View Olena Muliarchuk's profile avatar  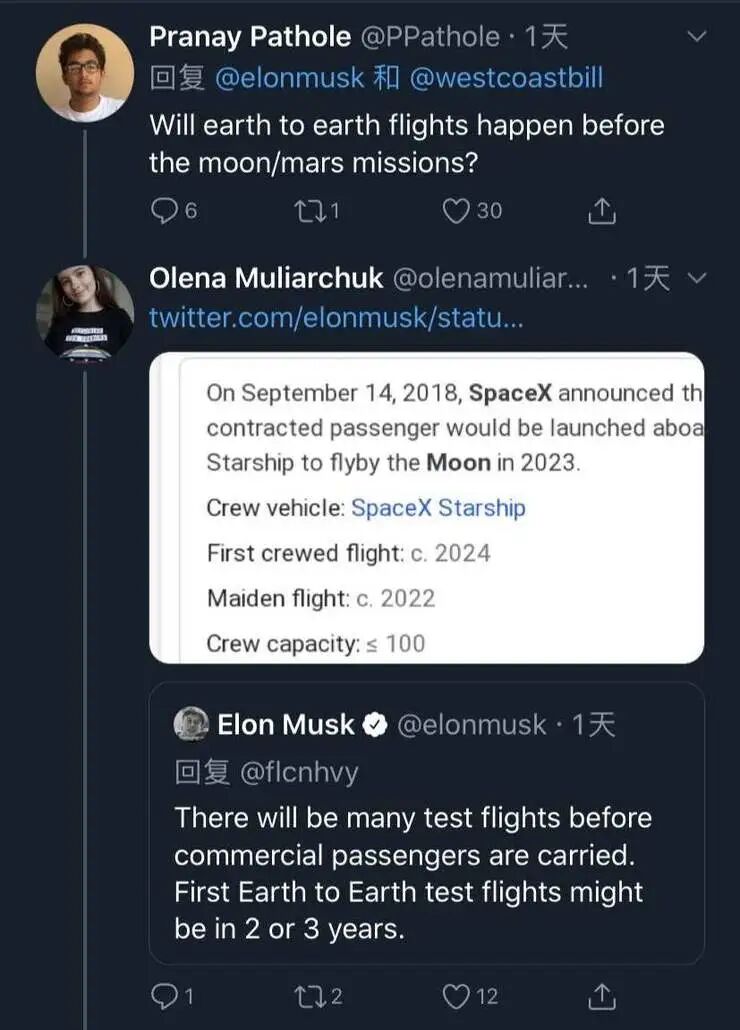(85, 312)
